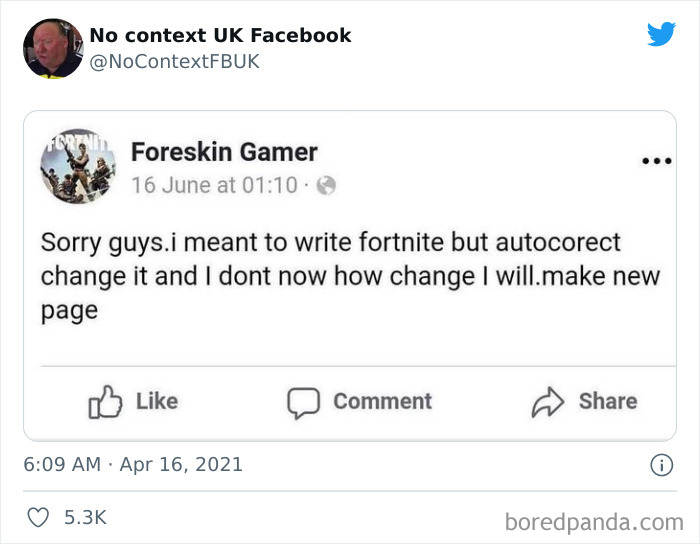Open the 6:09 AM Apr 16, 2021 timestamp

pos(133,465)
